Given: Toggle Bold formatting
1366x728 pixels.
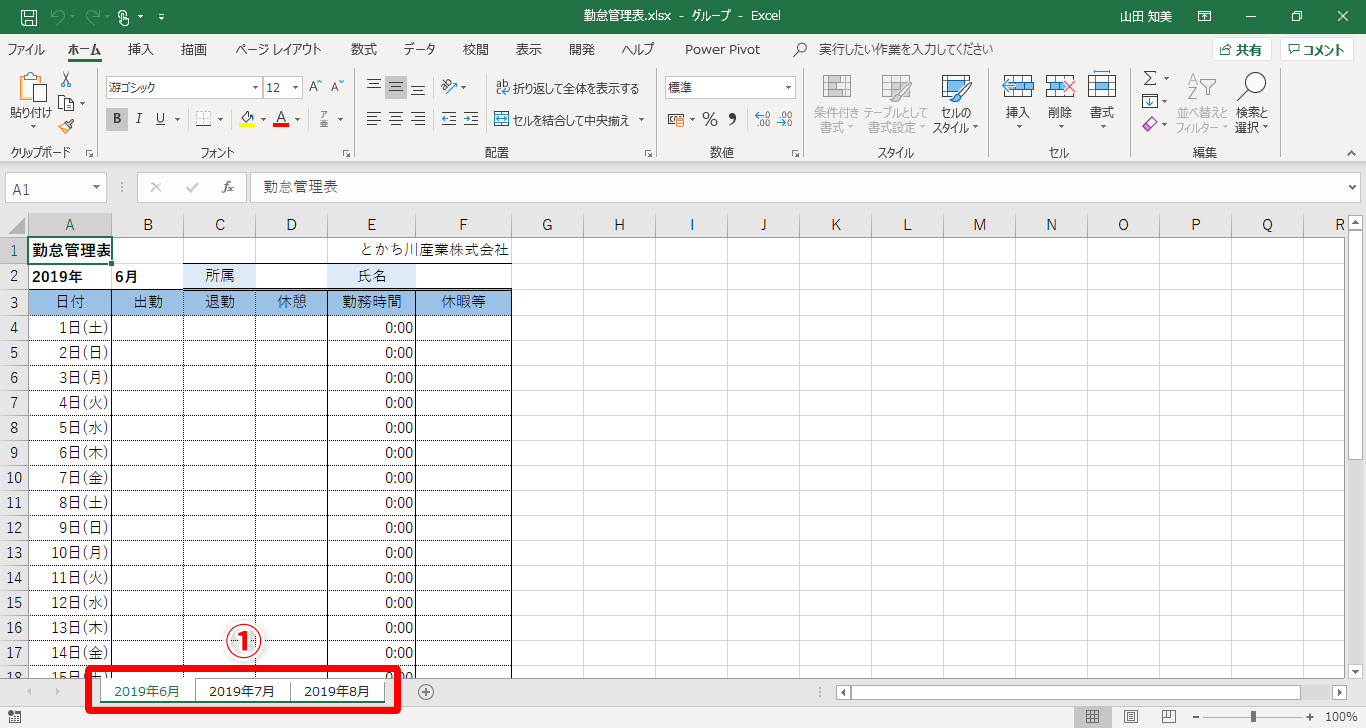Looking at the screenshot, I should coord(117,119).
